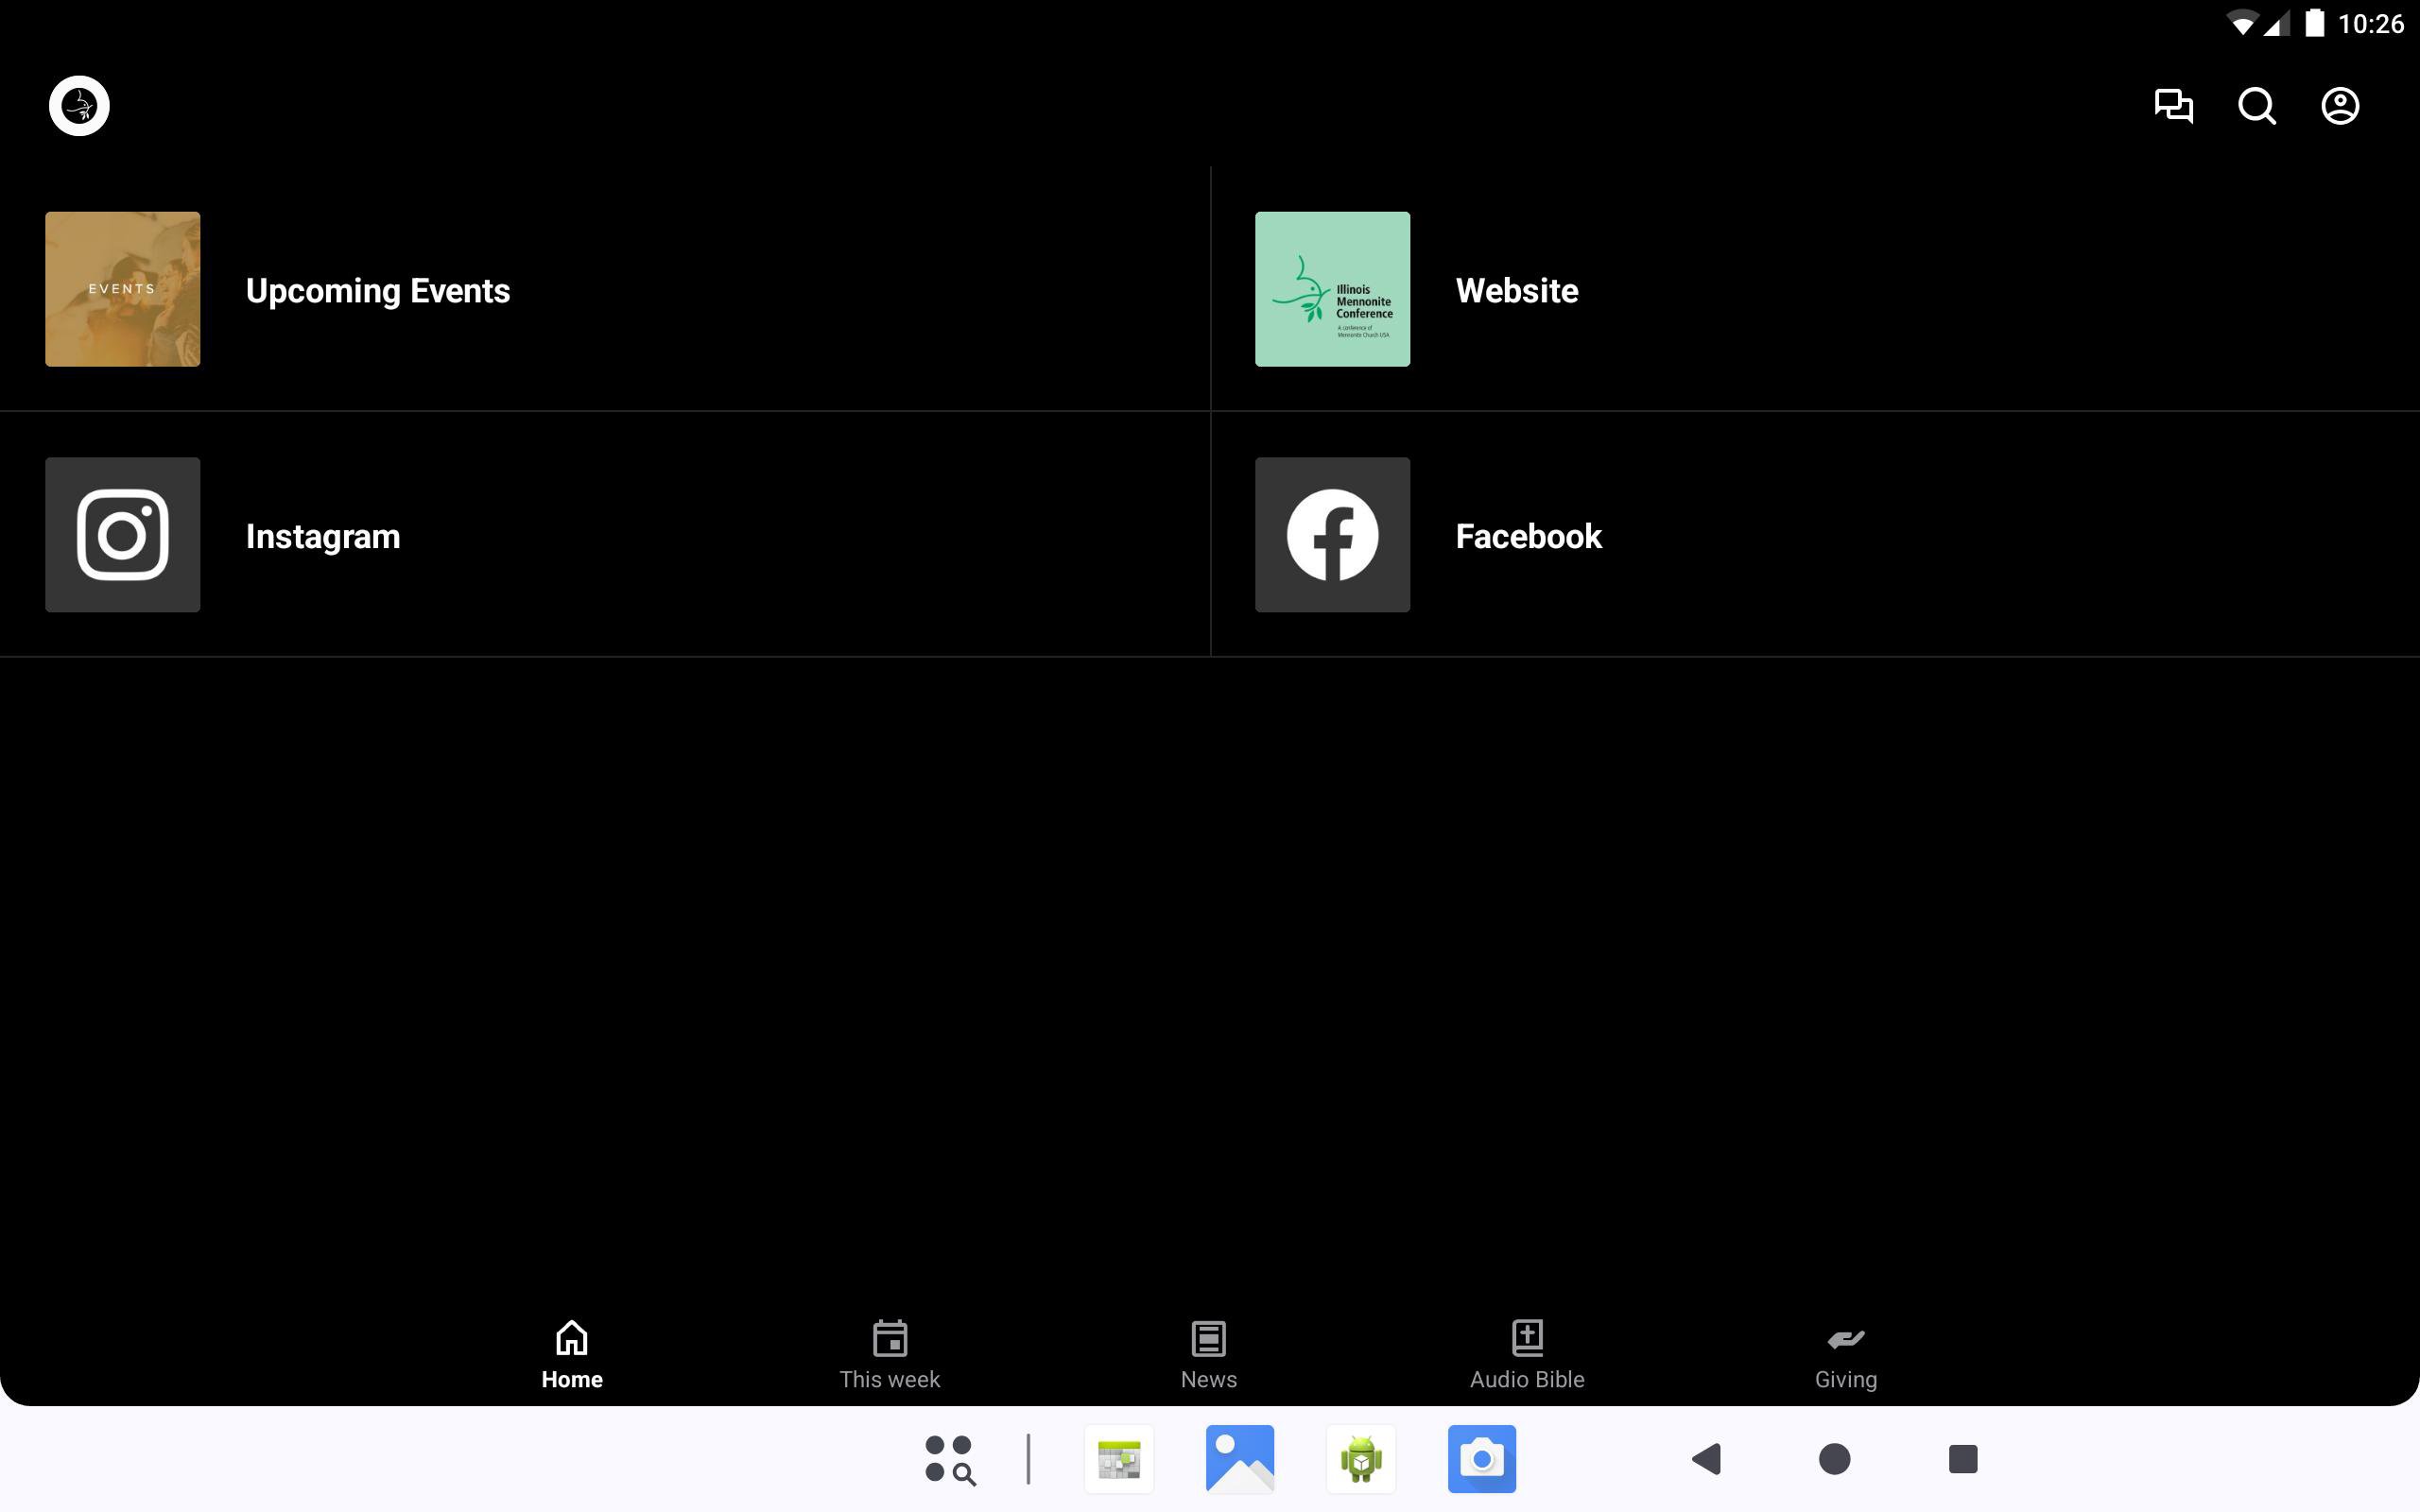
Task: Switch to the This week tab
Action: coord(889,1354)
